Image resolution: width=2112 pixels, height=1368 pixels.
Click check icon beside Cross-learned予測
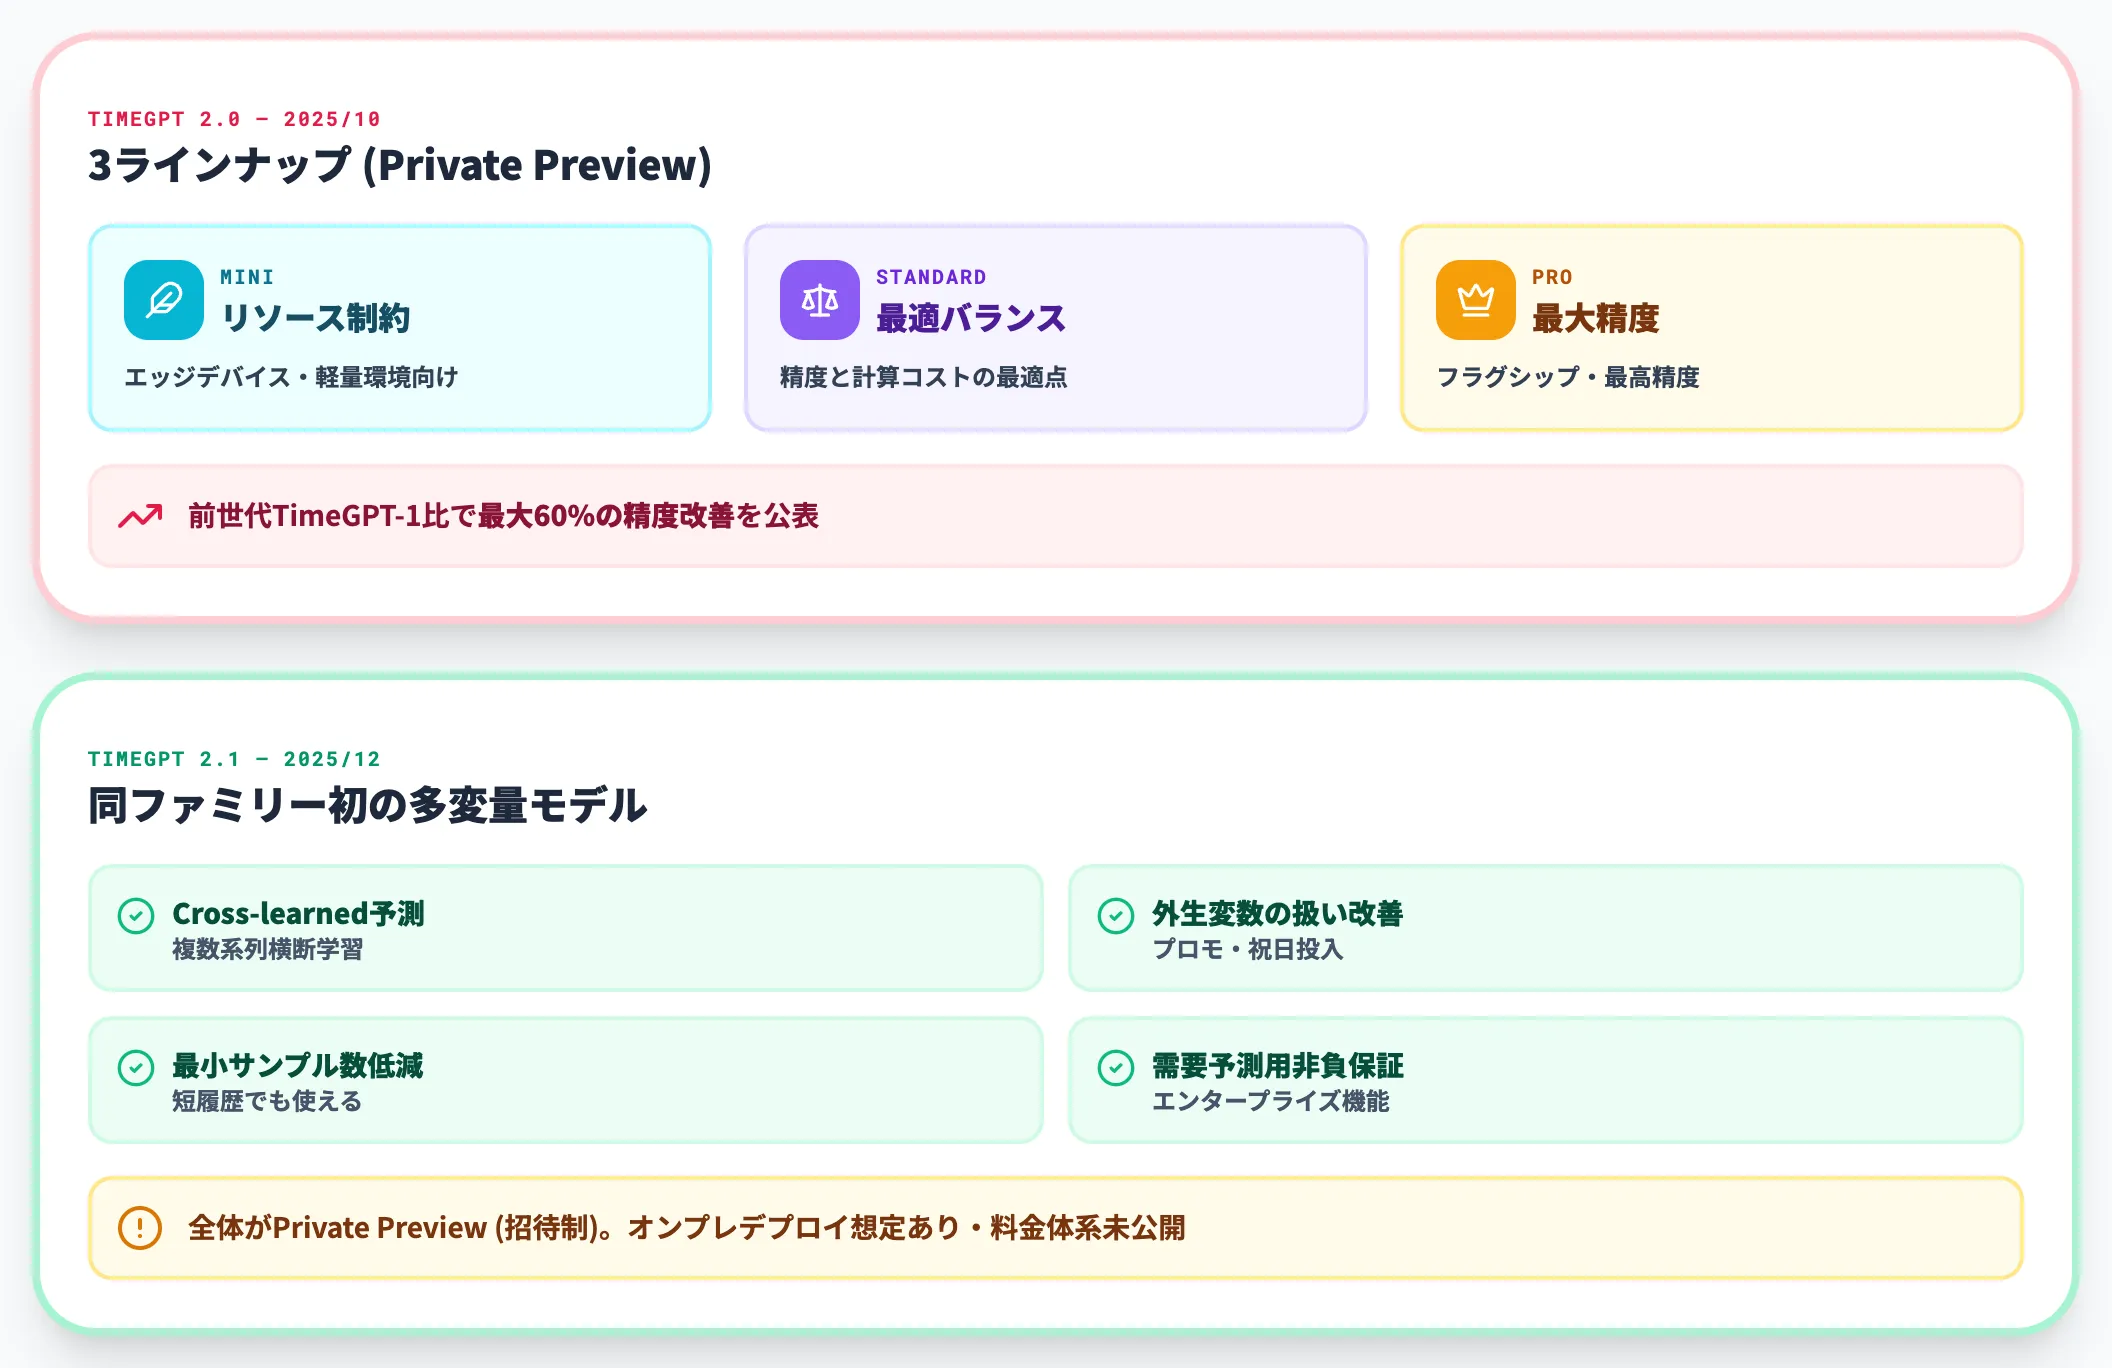(136, 915)
